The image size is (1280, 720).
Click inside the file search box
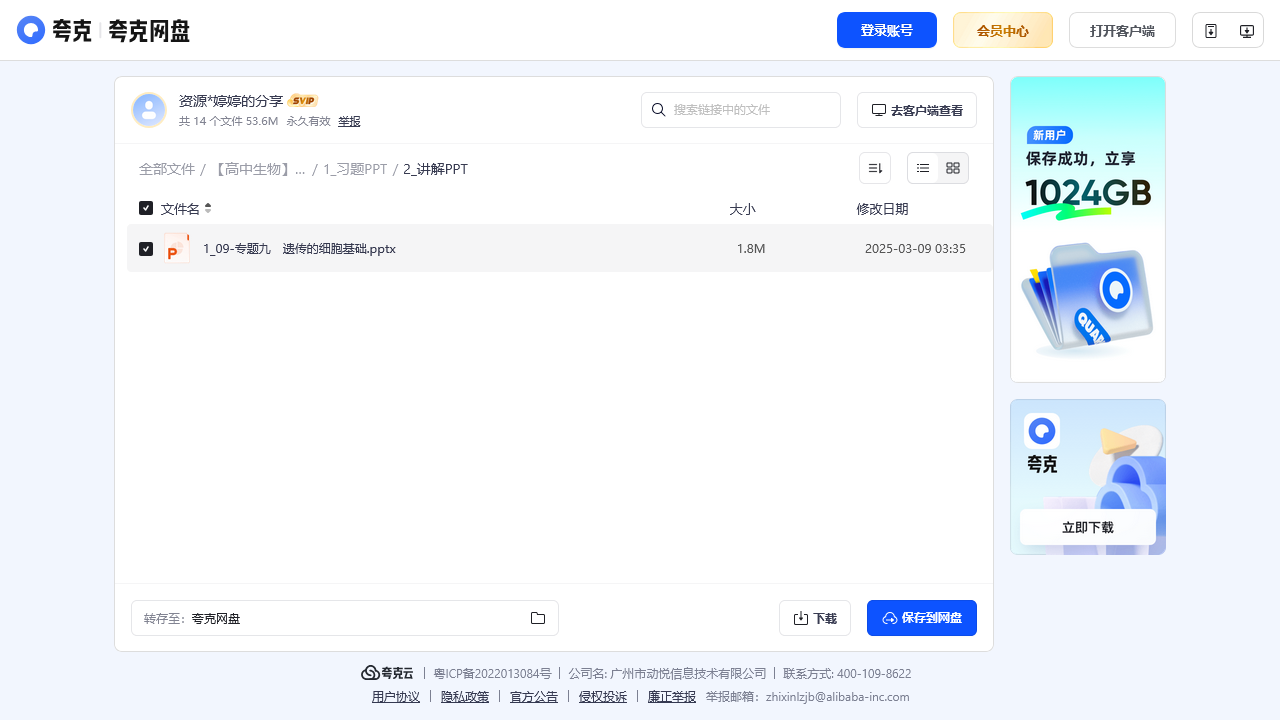point(750,110)
